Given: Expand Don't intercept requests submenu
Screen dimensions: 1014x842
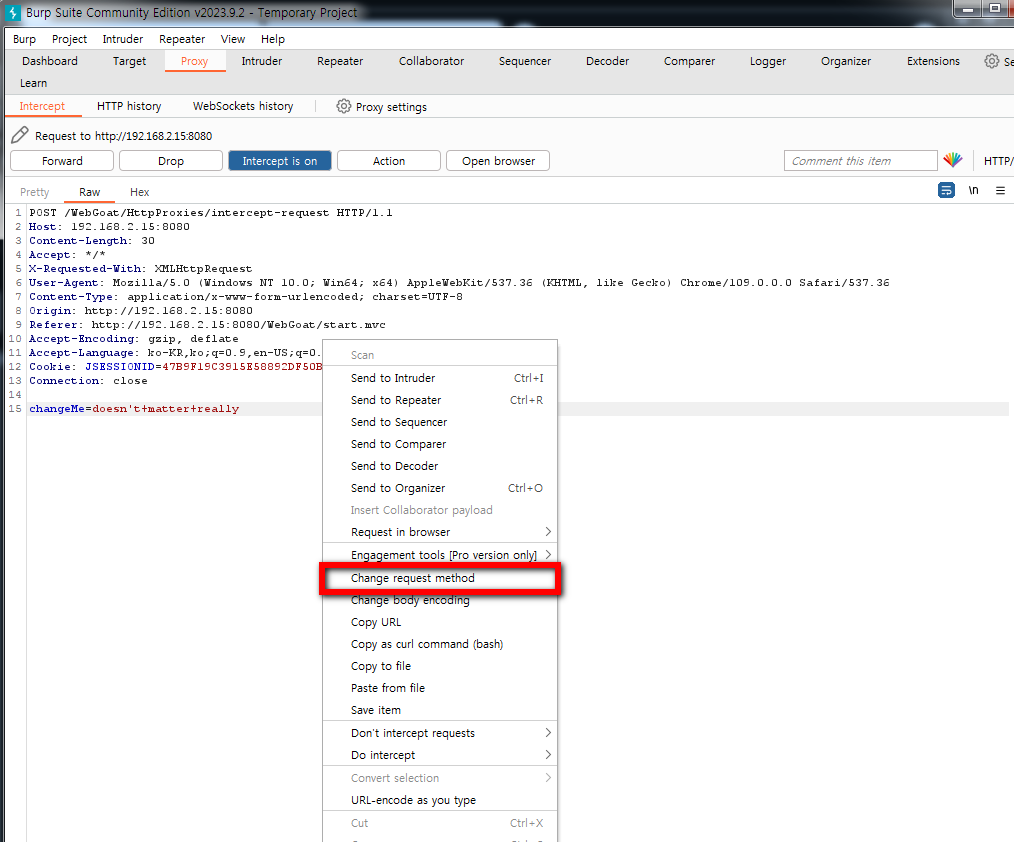Looking at the screenshot, I should point(440,733).
